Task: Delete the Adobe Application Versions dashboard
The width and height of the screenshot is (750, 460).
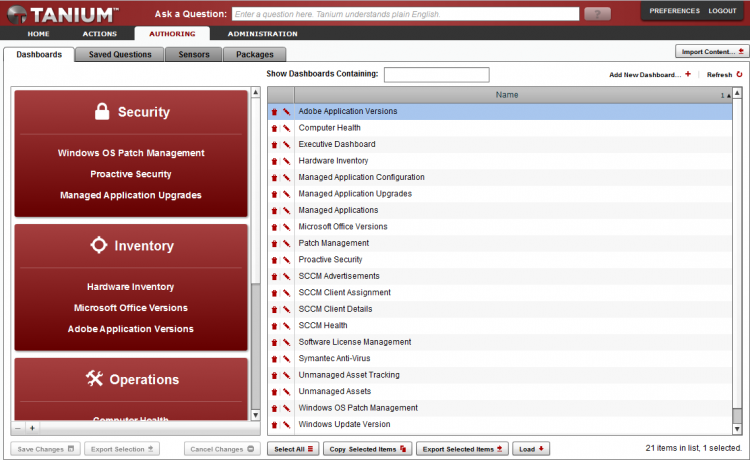Action: [x=275, y=111]
